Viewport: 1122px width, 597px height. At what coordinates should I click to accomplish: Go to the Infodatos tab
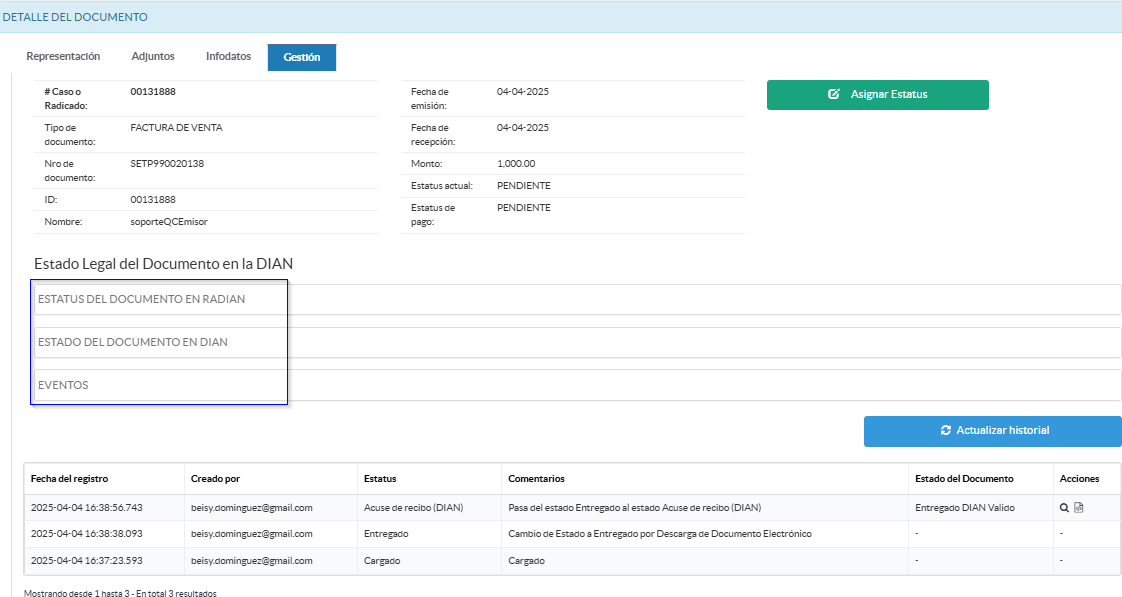click(228, 57)
